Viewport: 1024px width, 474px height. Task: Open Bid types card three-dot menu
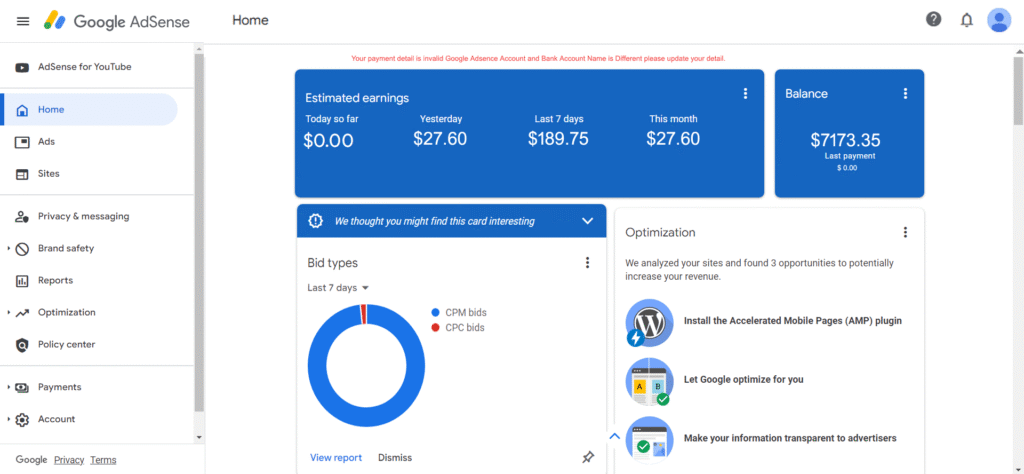tap(587, 262)
